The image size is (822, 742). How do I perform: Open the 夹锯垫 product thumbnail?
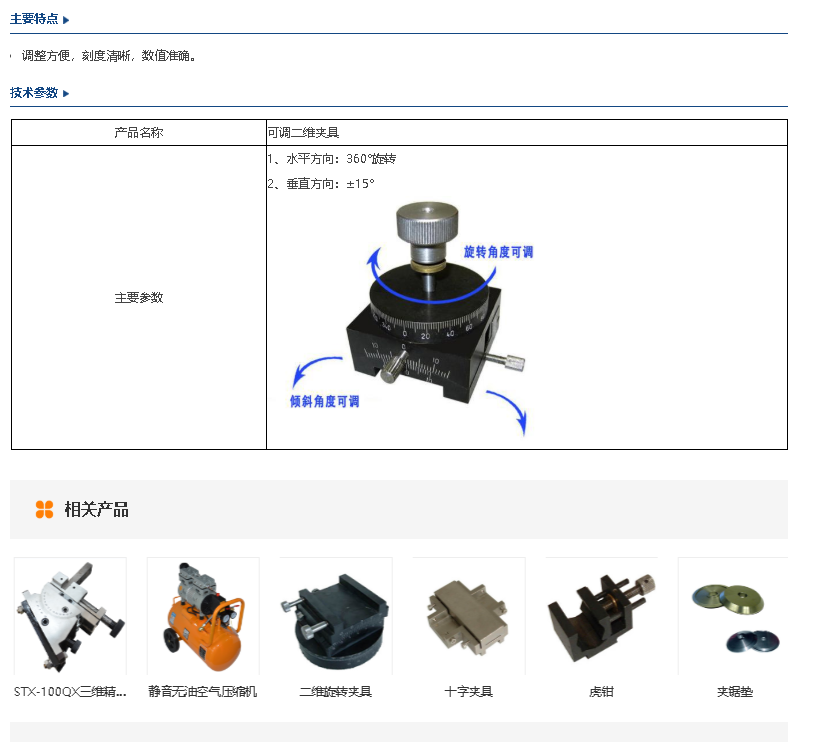[733, 616]
